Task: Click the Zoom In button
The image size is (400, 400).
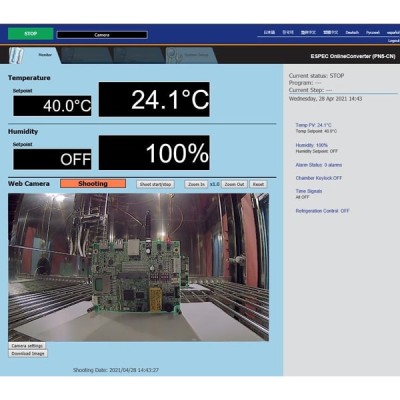Action: (x=196, y=184)
